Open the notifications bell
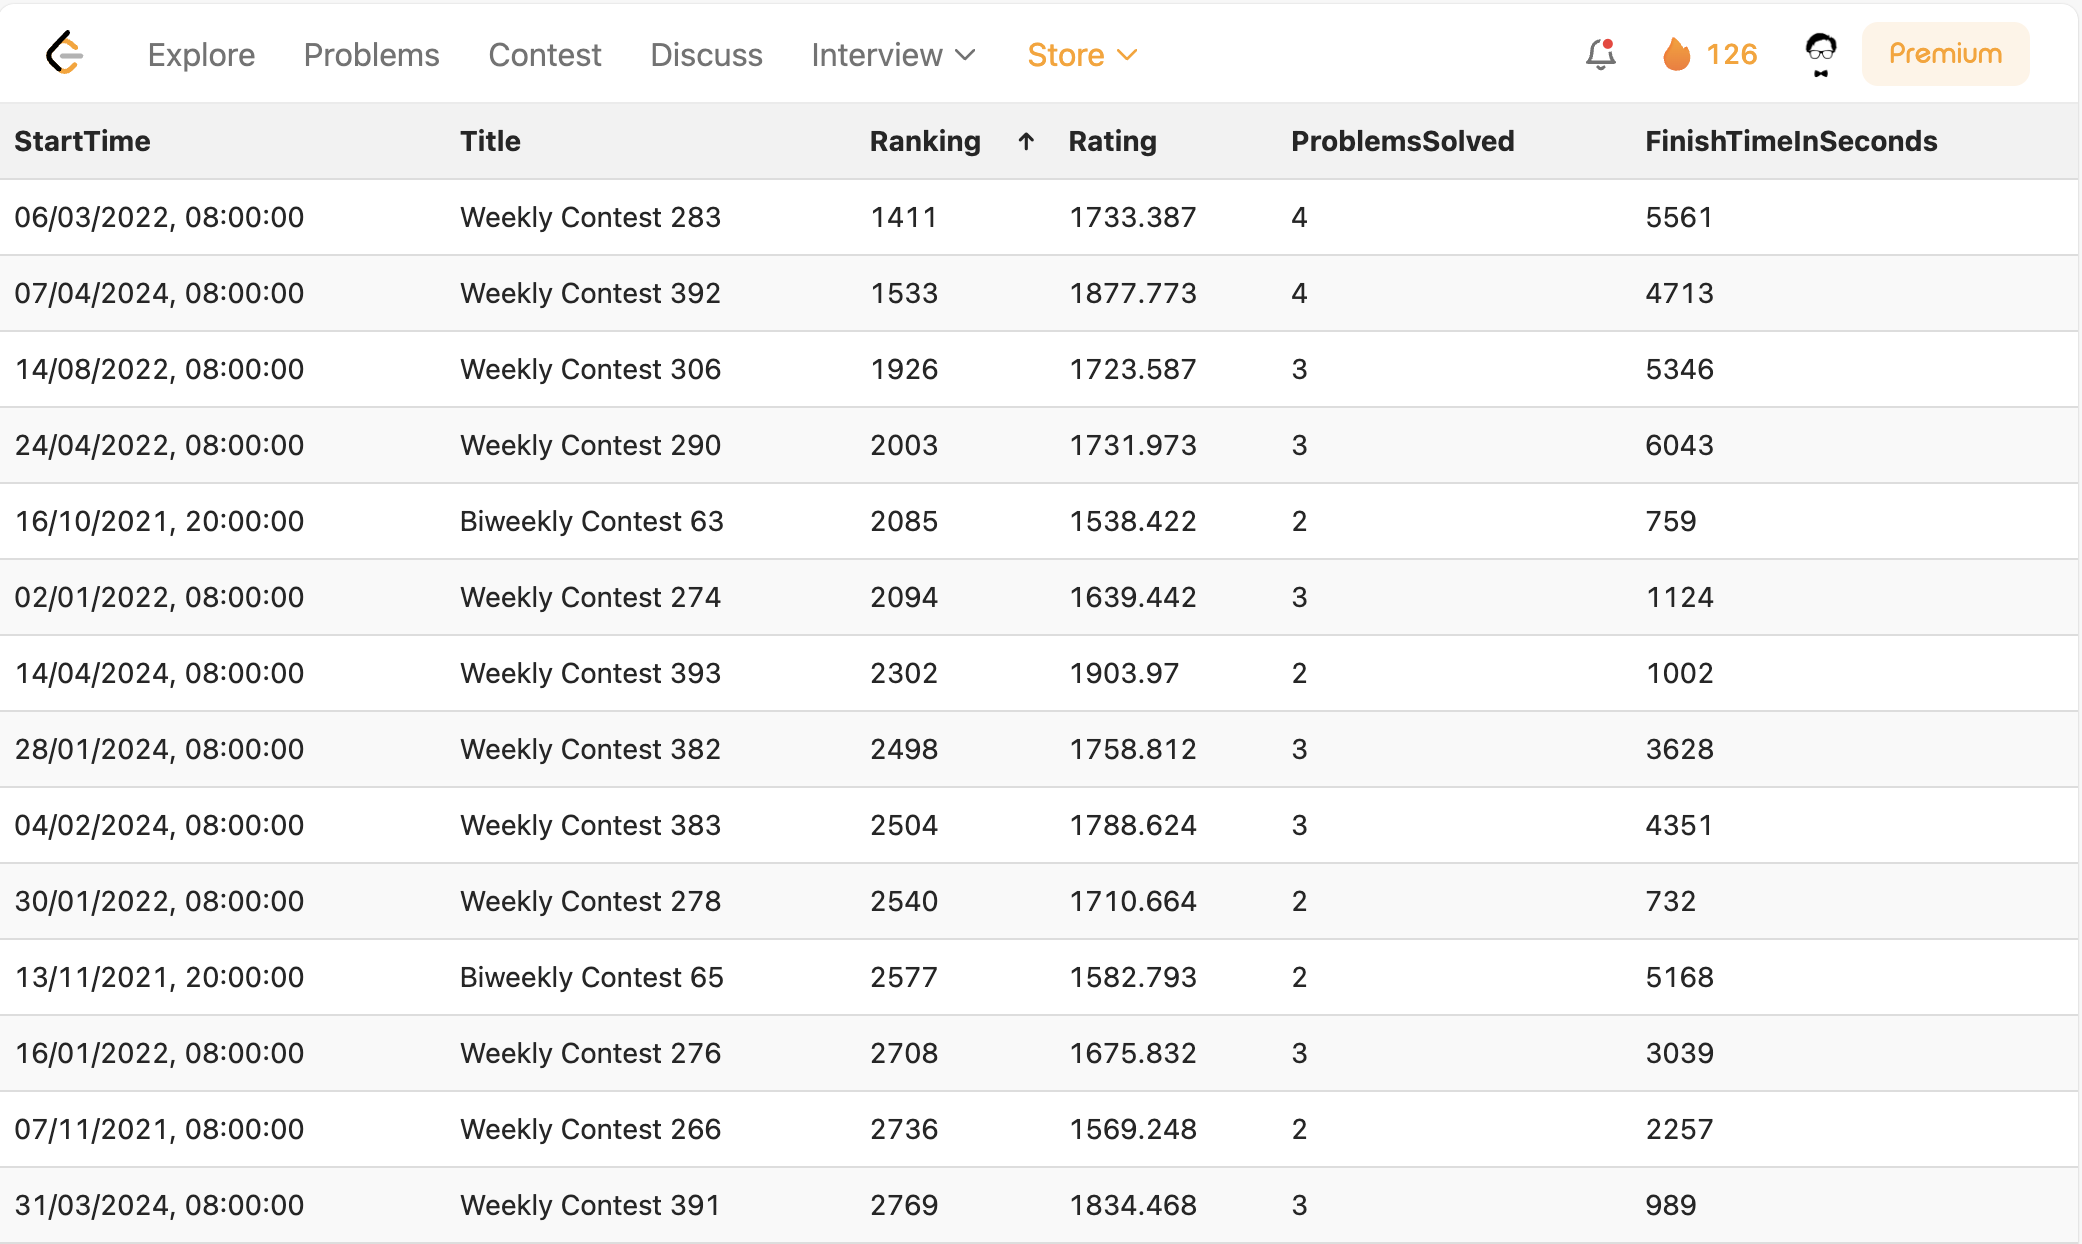2082x1244 pixels. [1601, 54]
